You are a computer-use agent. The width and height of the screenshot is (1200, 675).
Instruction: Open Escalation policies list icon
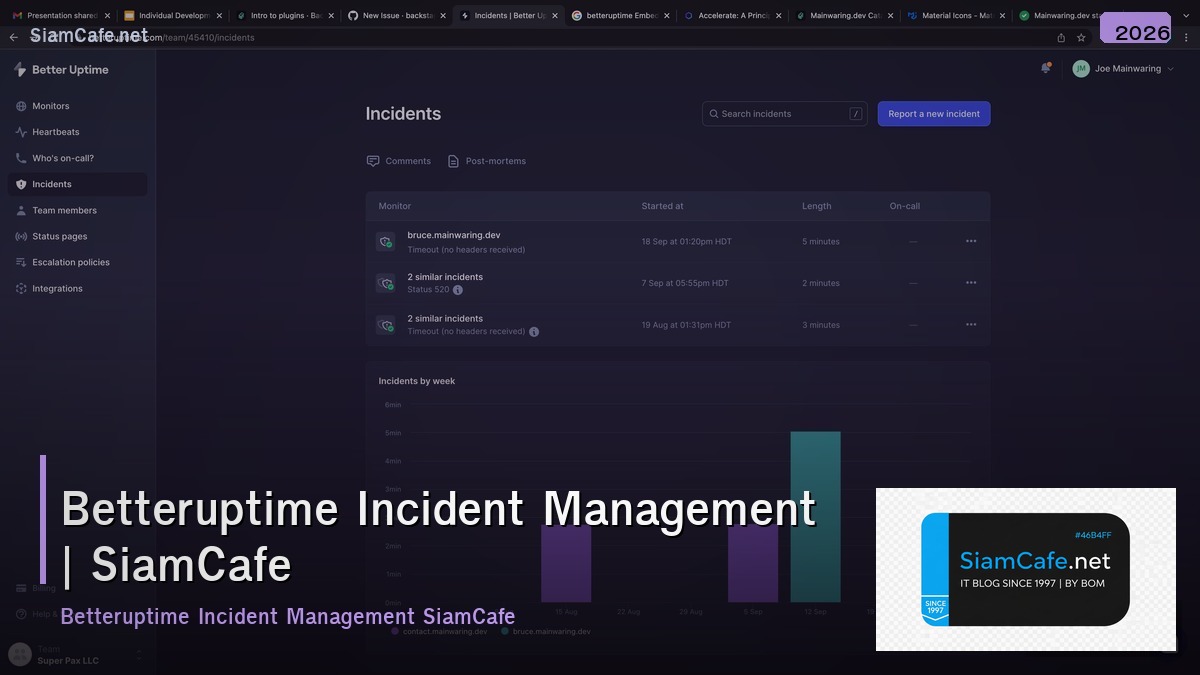(22, 262)
